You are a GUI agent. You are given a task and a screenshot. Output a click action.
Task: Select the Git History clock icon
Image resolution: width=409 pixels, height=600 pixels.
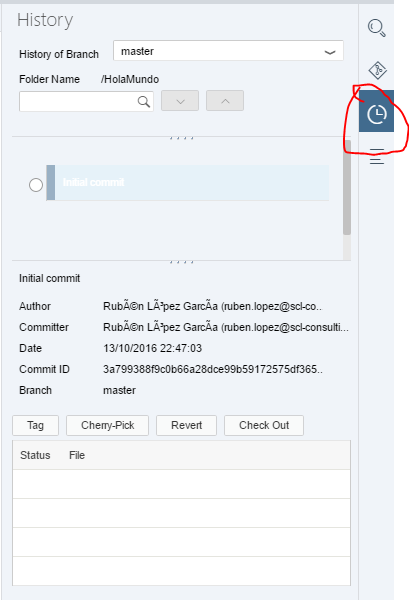[376, 111]
